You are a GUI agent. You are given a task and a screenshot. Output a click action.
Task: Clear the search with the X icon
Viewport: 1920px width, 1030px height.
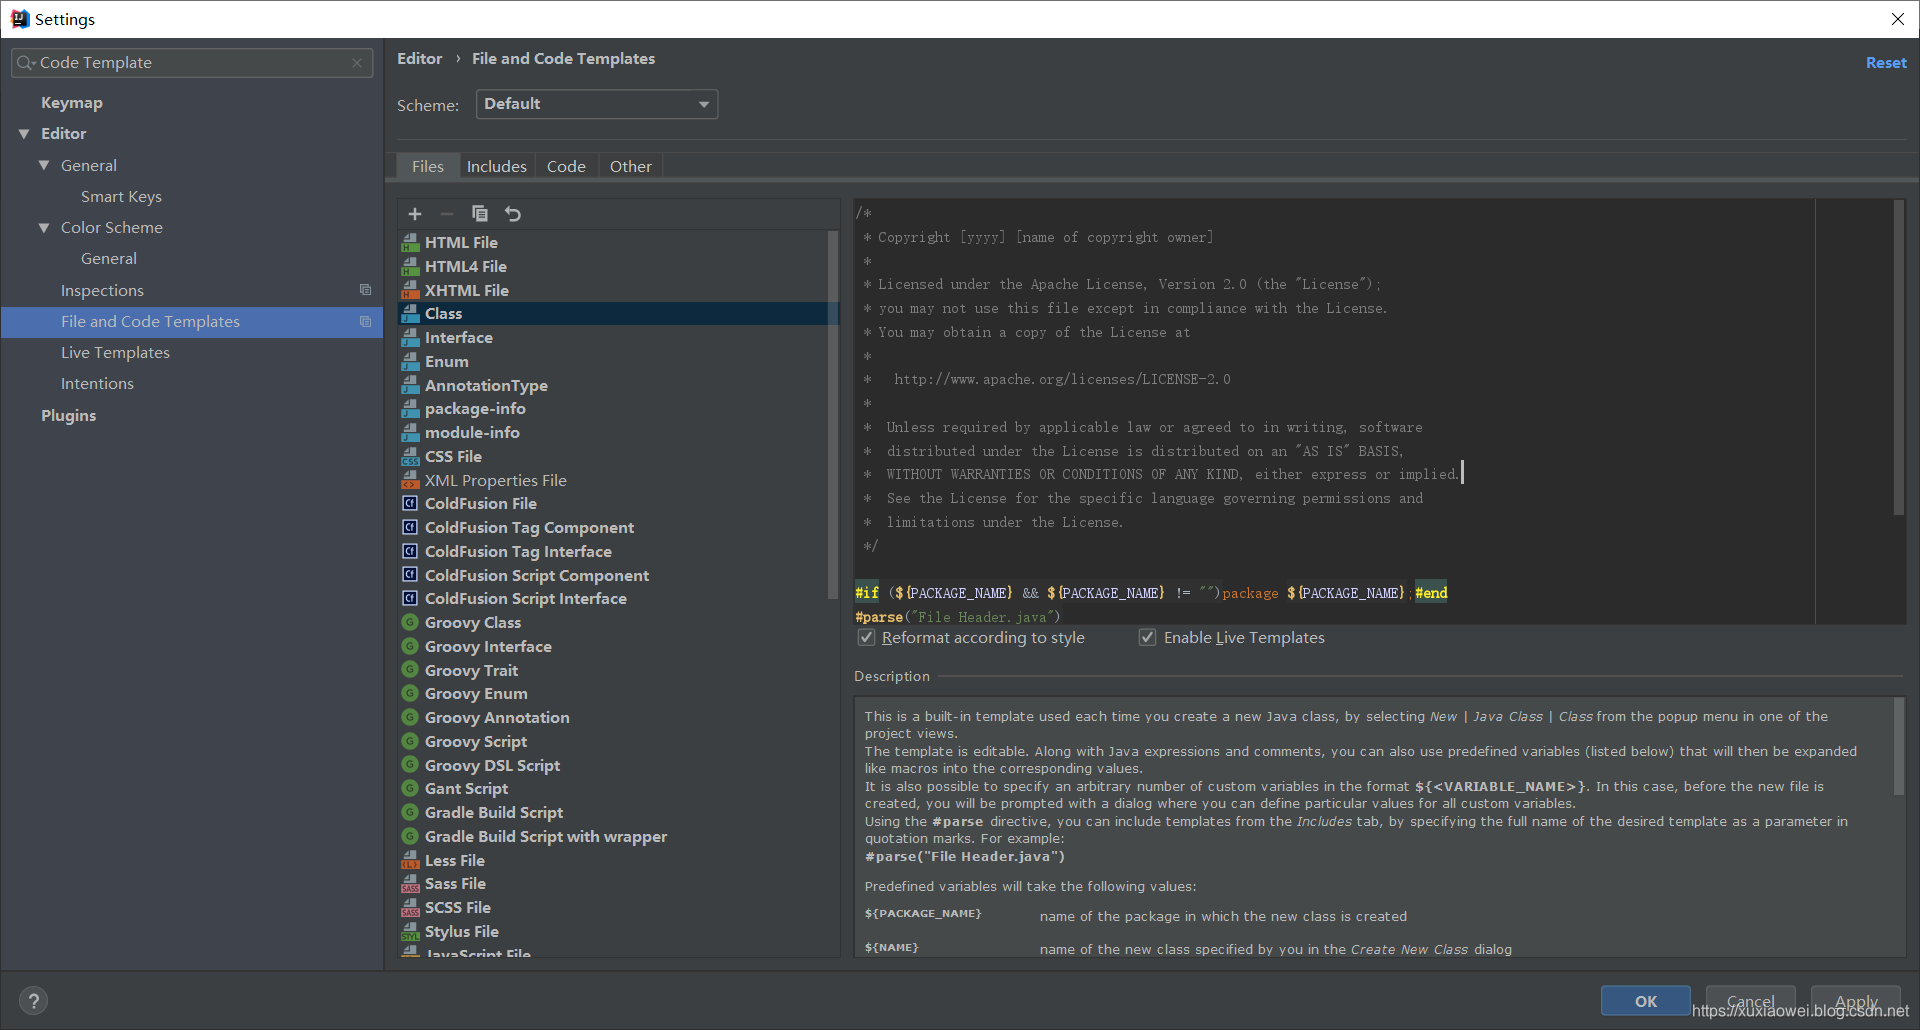[357, 63]
